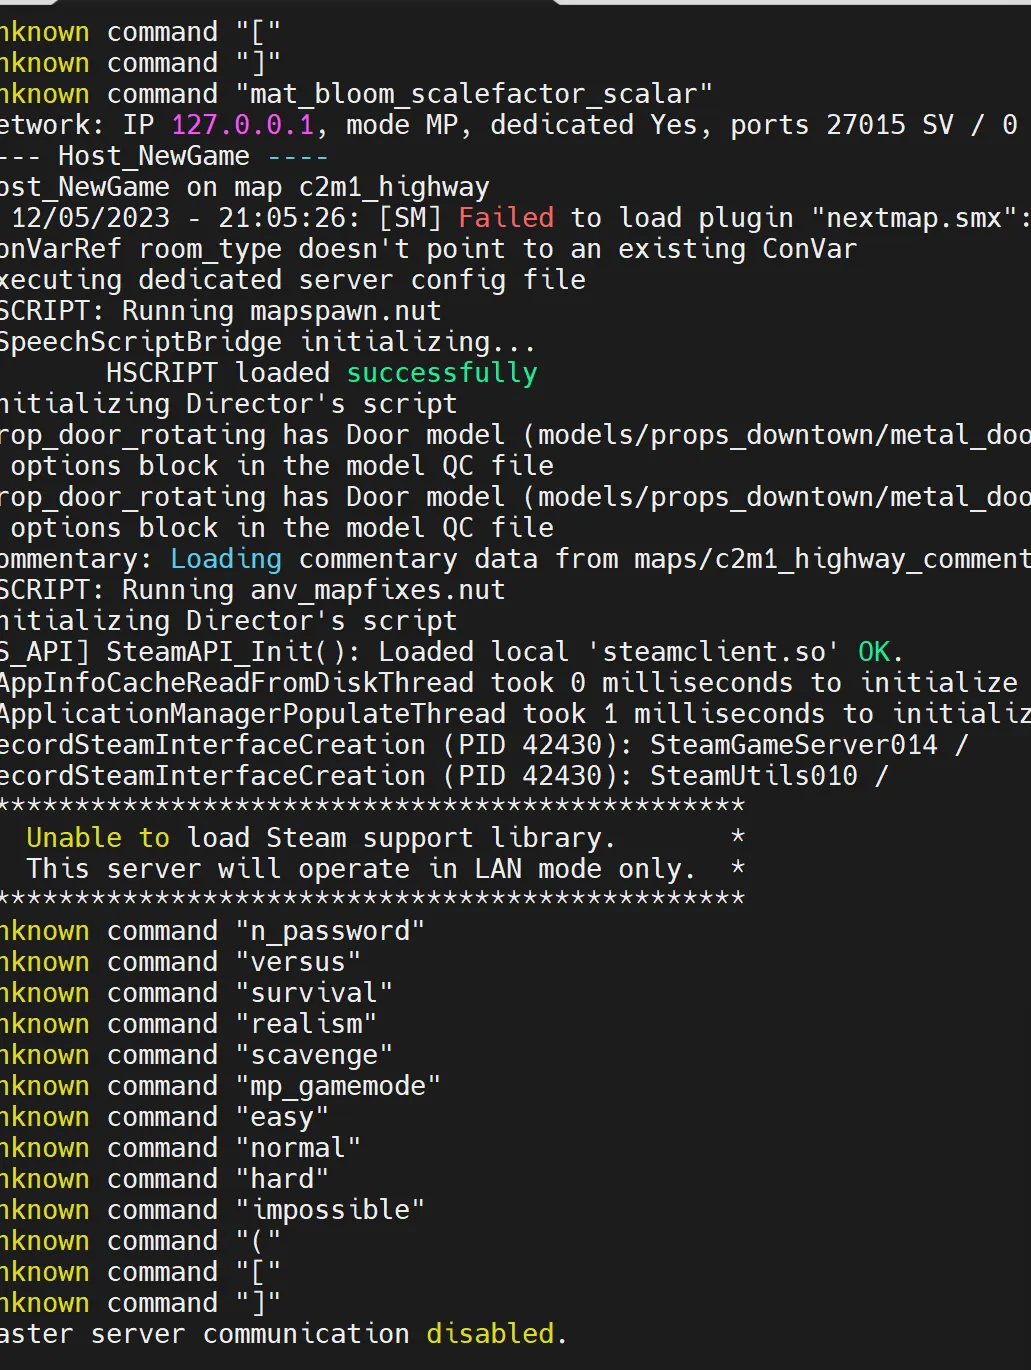Click the blue 'Loading' word
This screenshot has width=1031, height=1370.
[x=226, y=559]
